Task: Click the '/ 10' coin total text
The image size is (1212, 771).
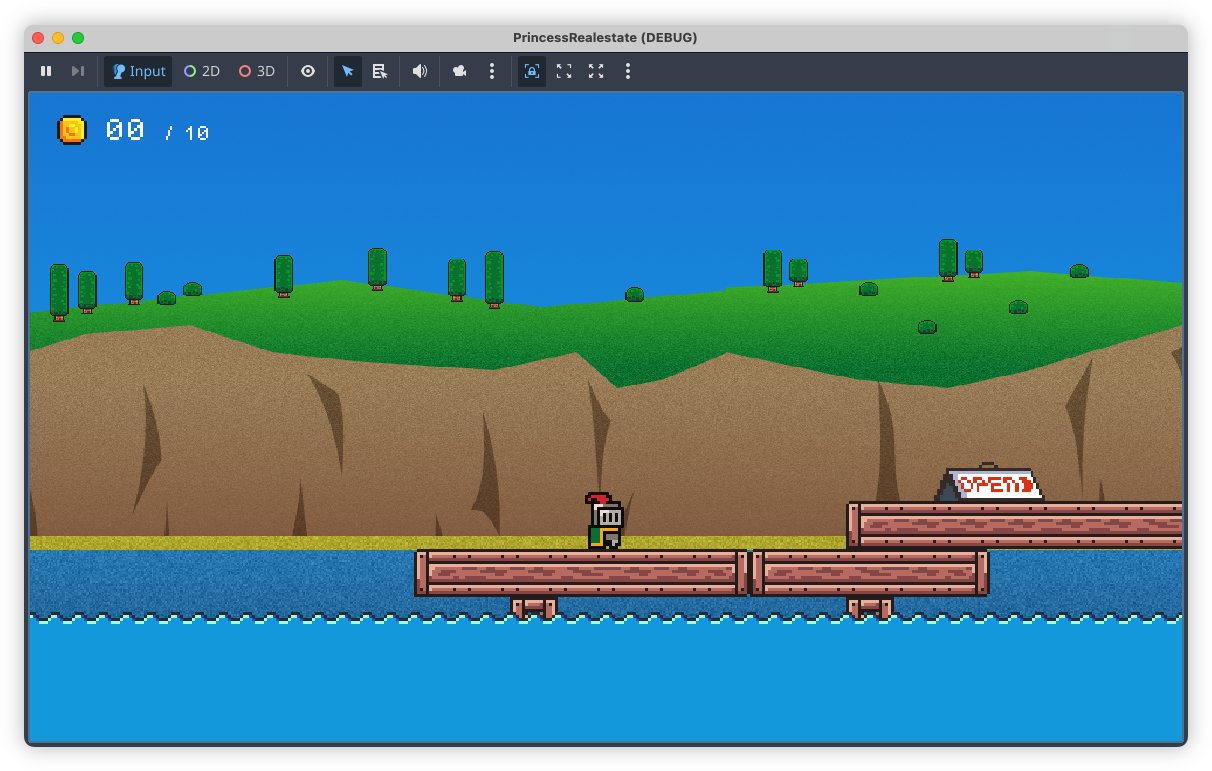Action: (x=187, y=133)
